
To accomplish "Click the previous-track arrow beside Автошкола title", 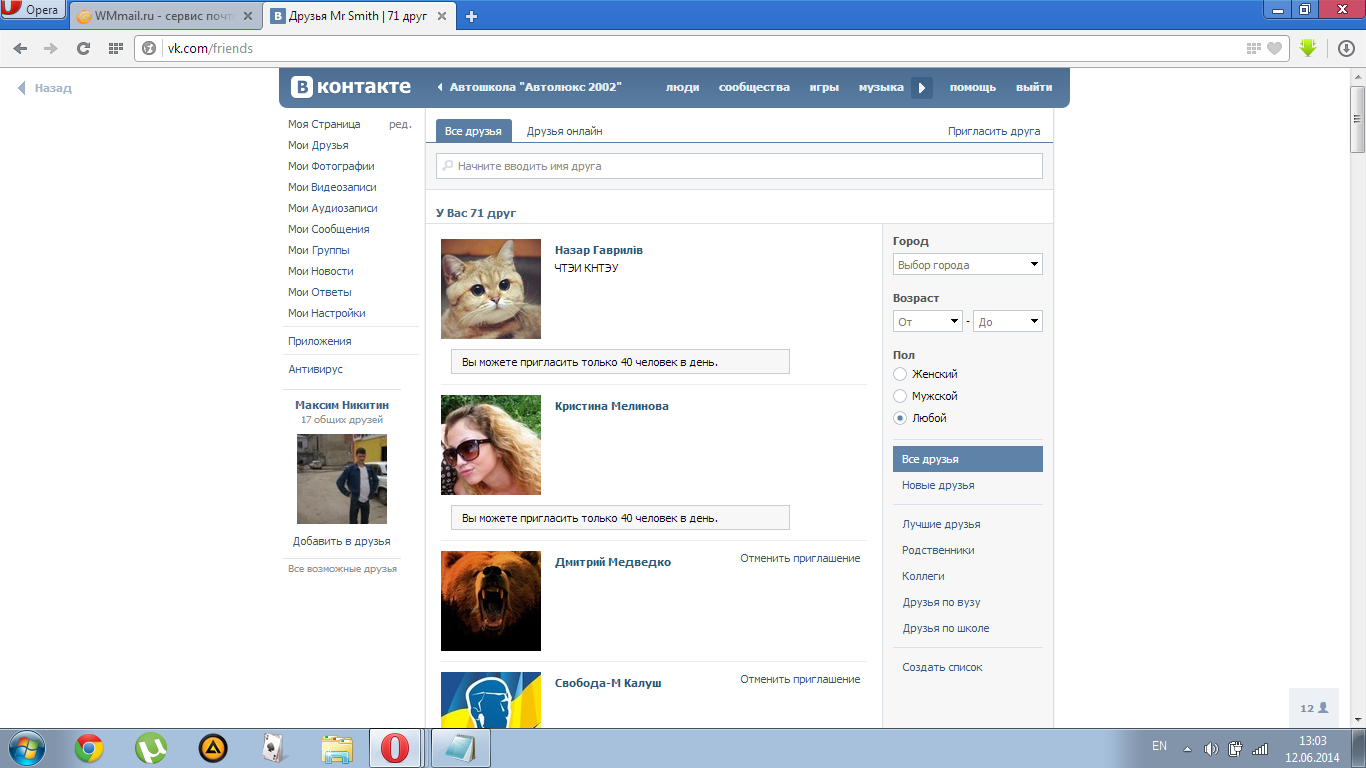I will [440, 88].
